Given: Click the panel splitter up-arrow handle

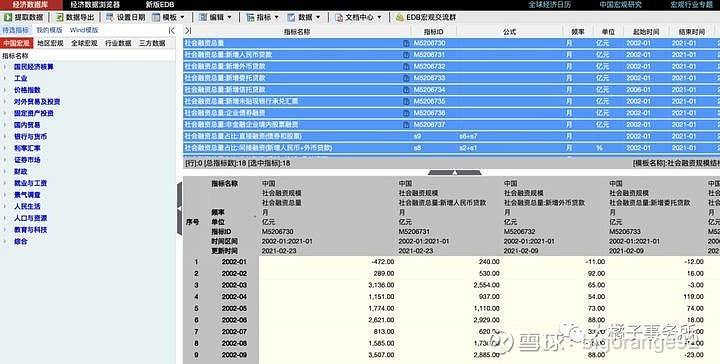Looking at the screenshot, I should [x=455, y=173].
